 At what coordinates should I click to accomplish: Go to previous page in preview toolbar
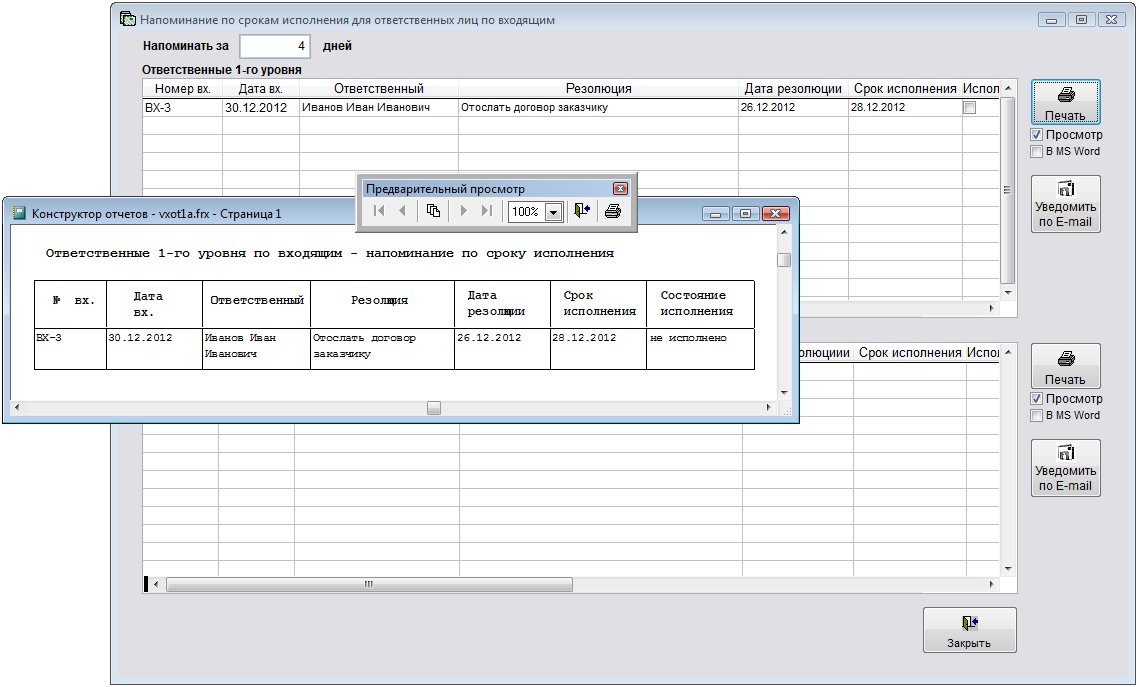(x=402, y=211)
